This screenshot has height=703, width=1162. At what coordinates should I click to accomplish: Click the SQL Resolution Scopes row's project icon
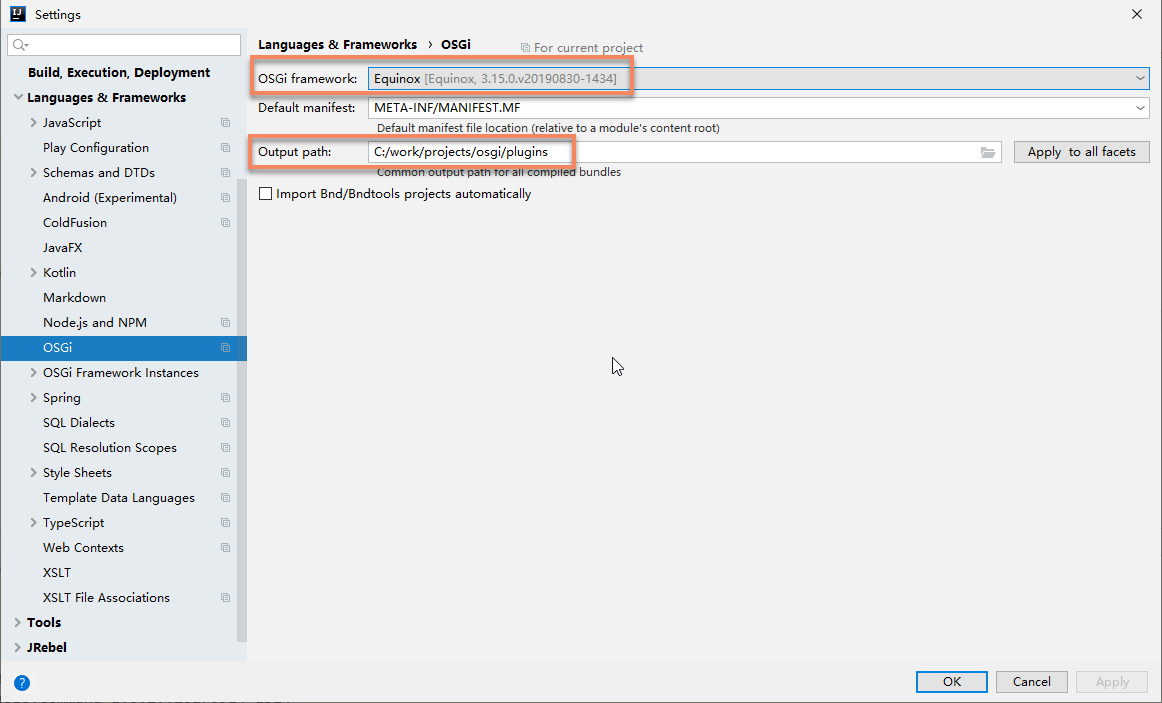225,448
